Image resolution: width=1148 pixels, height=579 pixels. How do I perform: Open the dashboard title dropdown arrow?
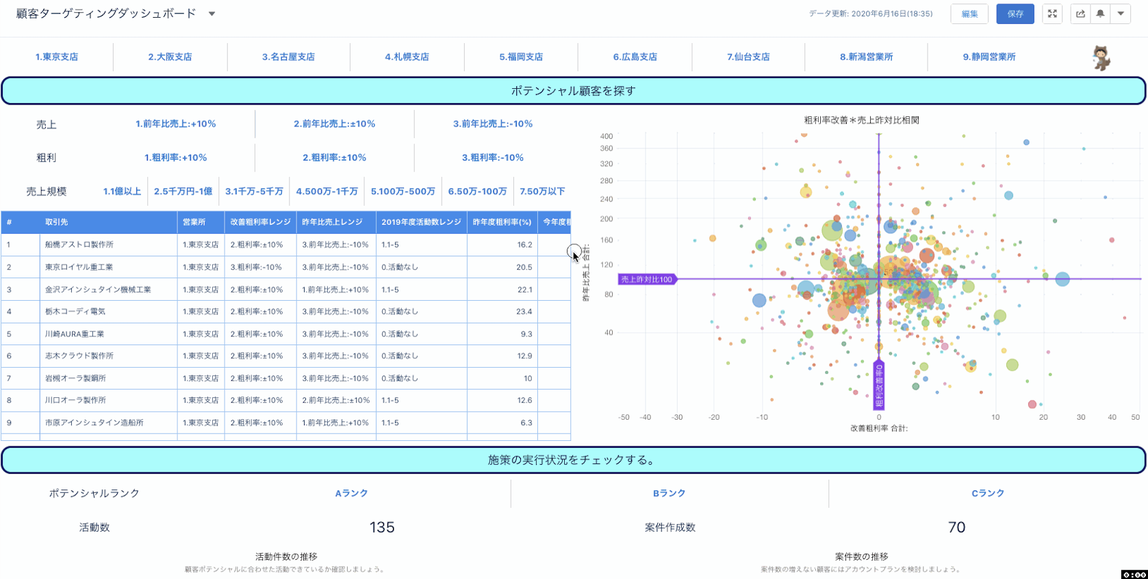pos(212,14)
